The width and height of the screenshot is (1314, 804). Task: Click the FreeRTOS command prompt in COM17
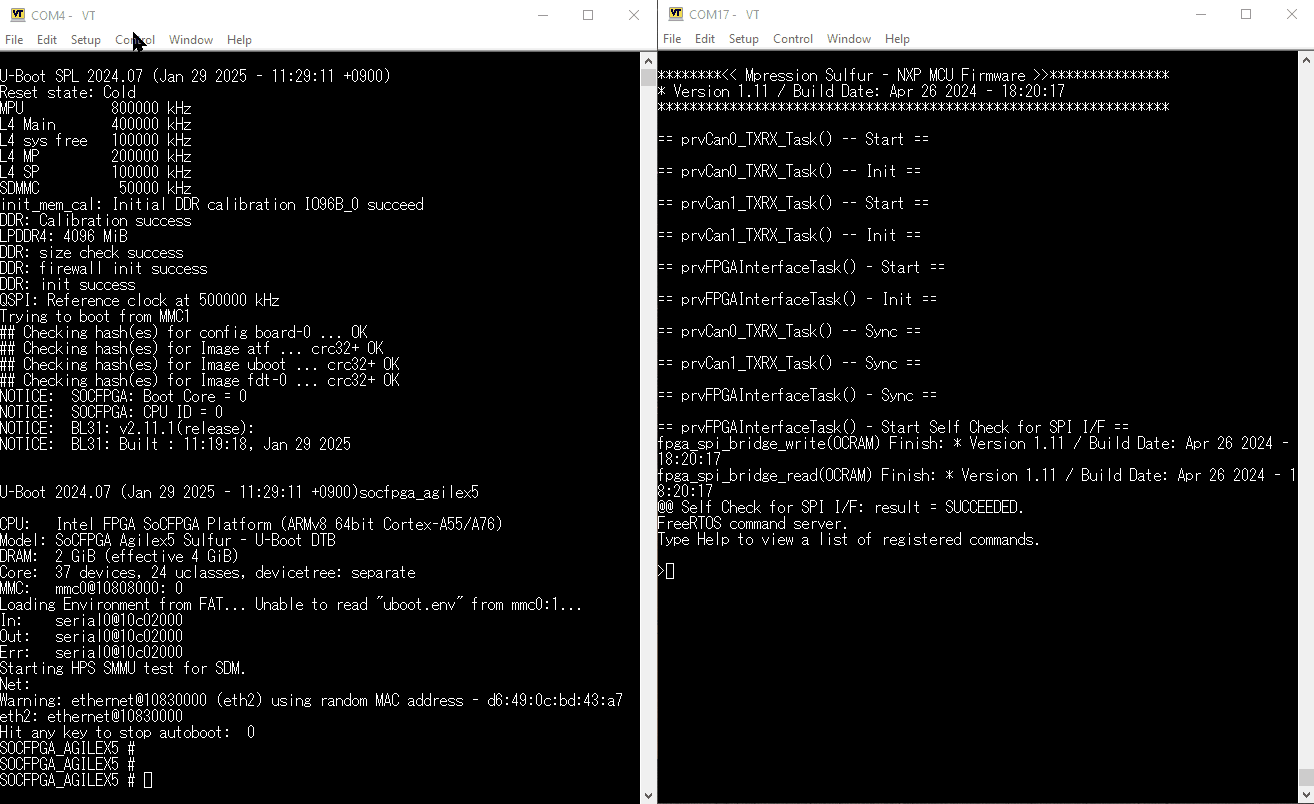664,570
